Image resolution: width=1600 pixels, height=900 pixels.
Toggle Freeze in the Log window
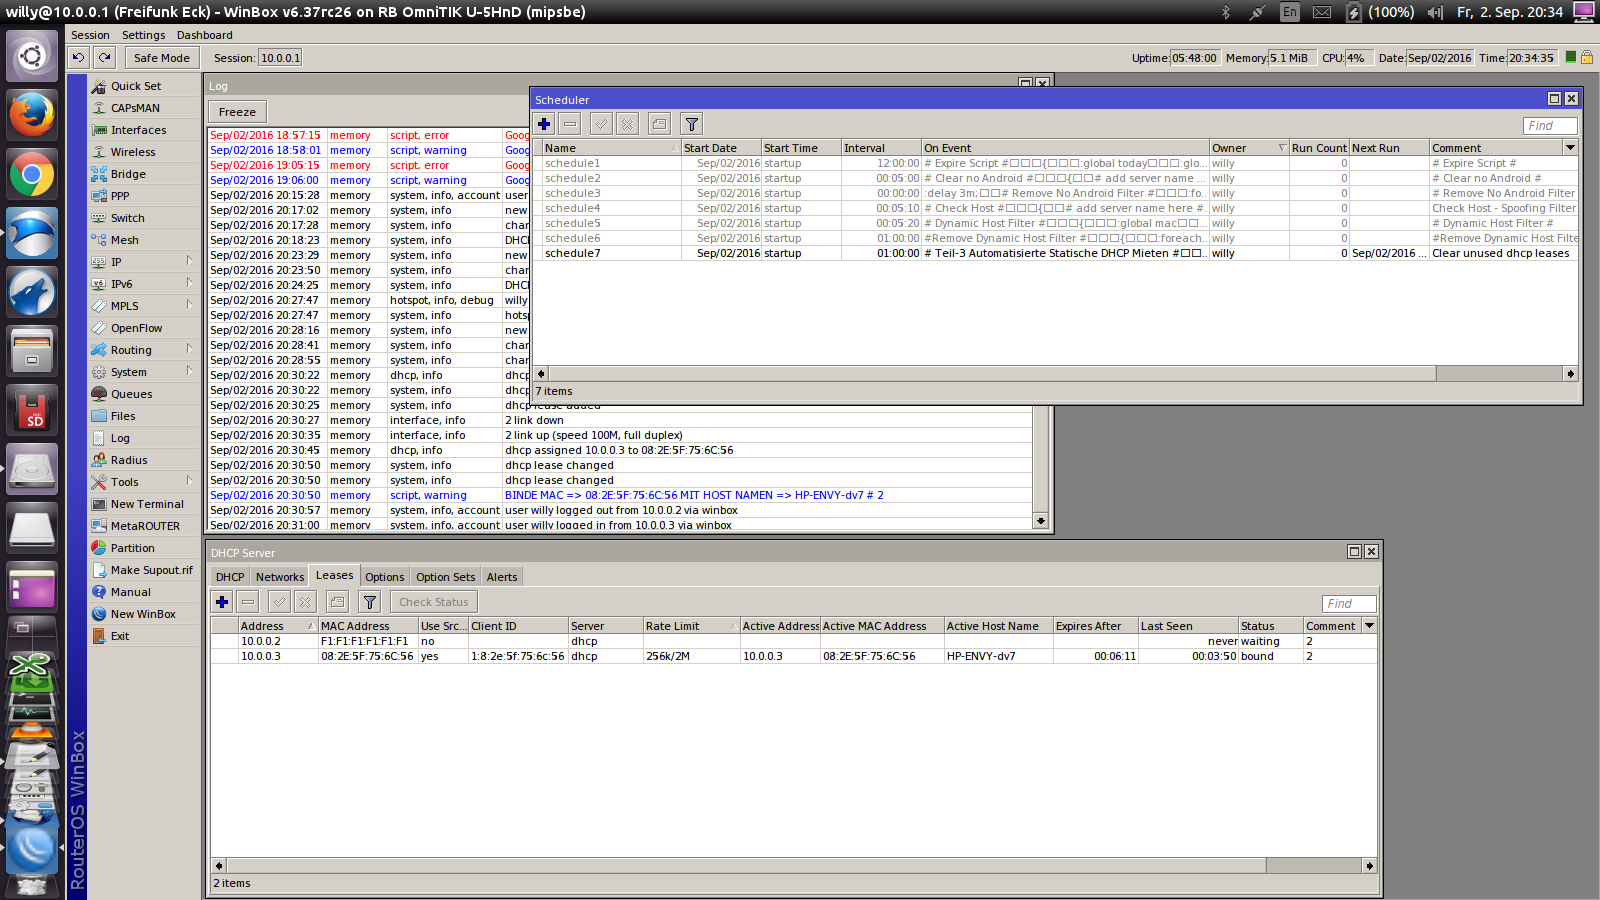tap(237, 112)
